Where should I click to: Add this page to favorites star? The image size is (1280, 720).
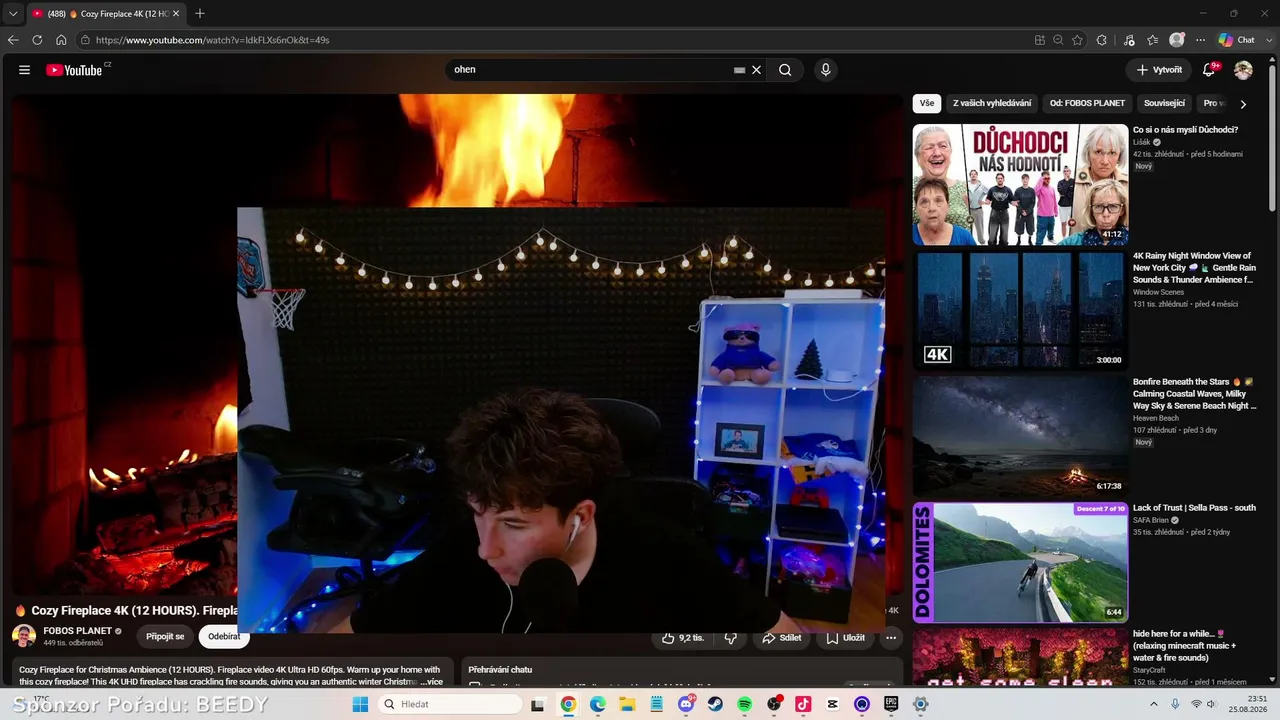tap(1077, 40)
